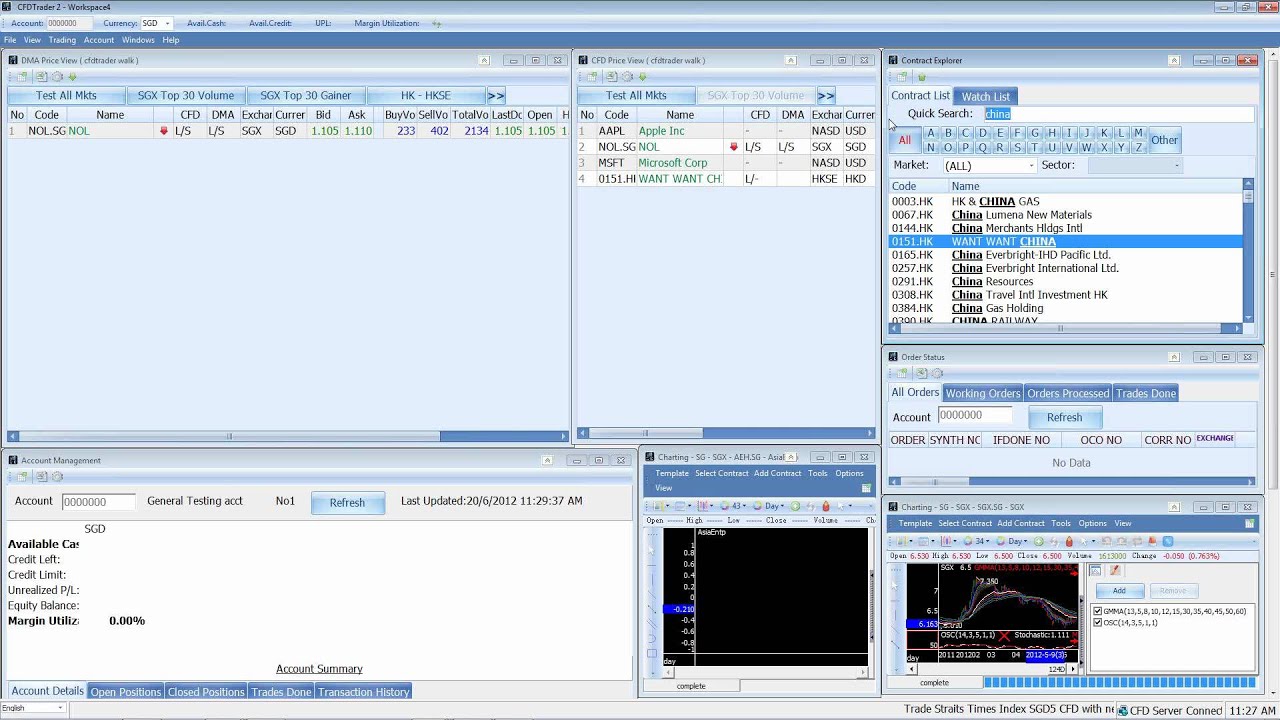
Task: Click Add button in SGX indicator panel
Action: pyautogui.click(x=1119, y=591)
